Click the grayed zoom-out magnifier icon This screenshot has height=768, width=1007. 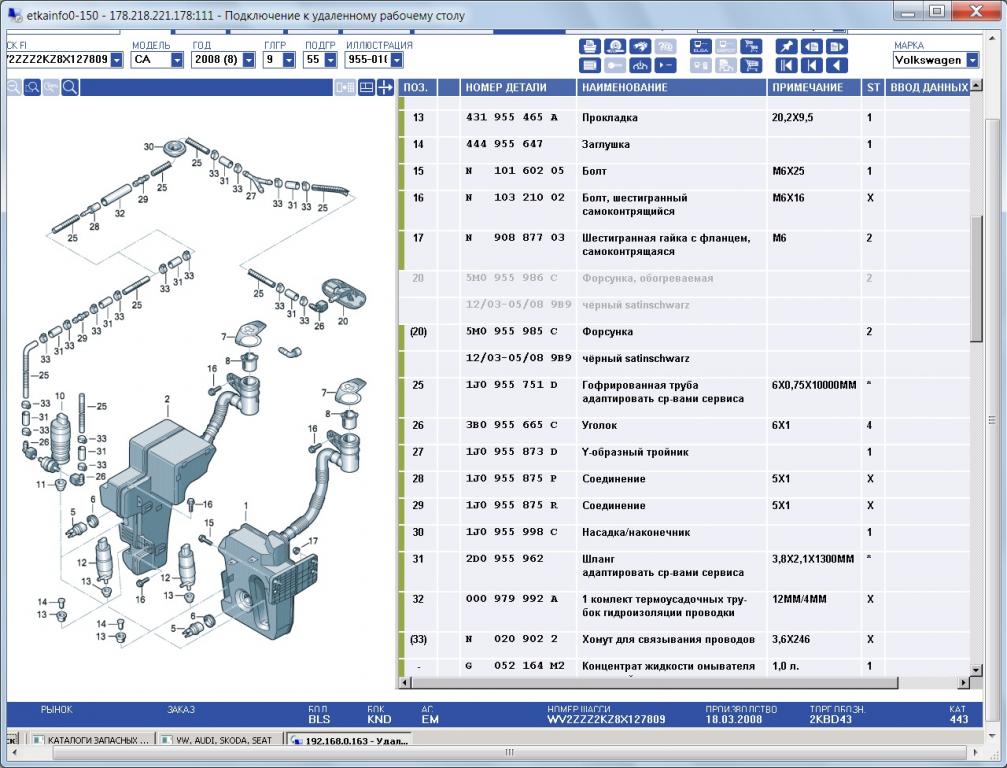pos(13,87)
